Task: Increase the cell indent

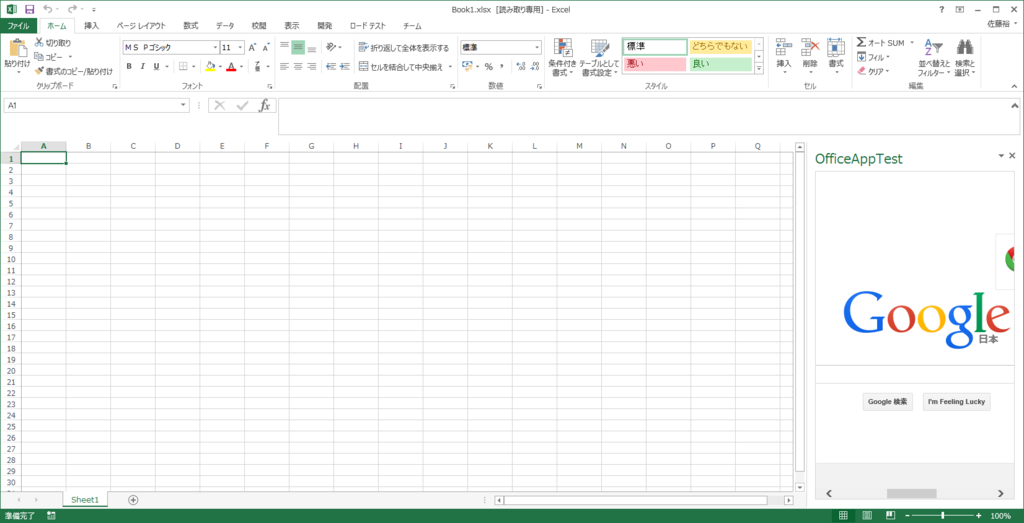Action: [345, 66]
